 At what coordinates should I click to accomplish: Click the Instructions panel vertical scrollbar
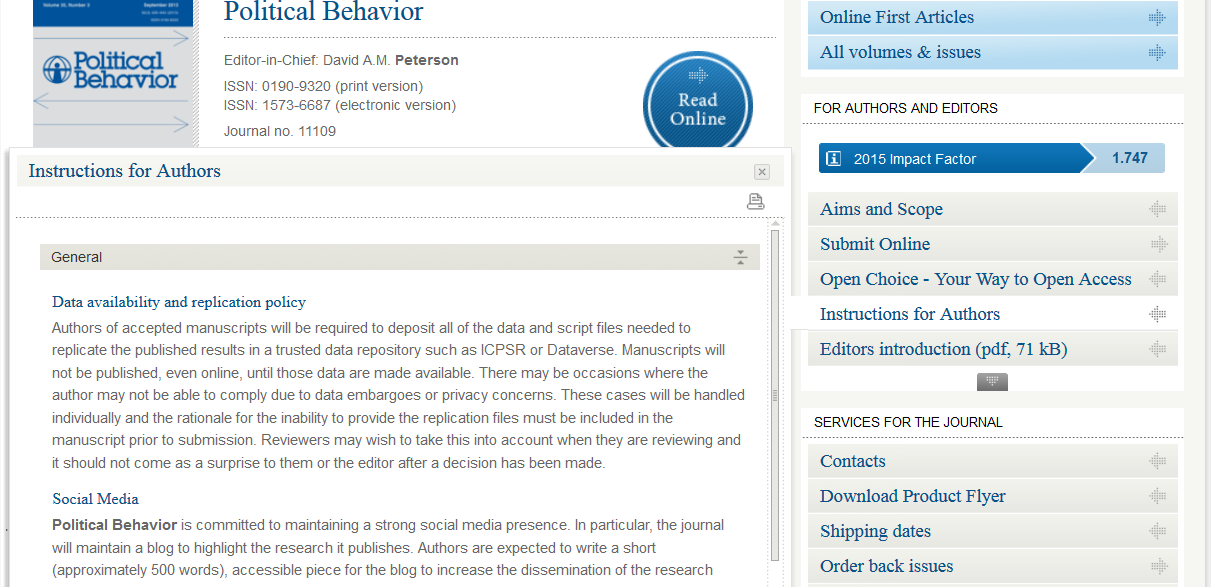tap(775, 395)
